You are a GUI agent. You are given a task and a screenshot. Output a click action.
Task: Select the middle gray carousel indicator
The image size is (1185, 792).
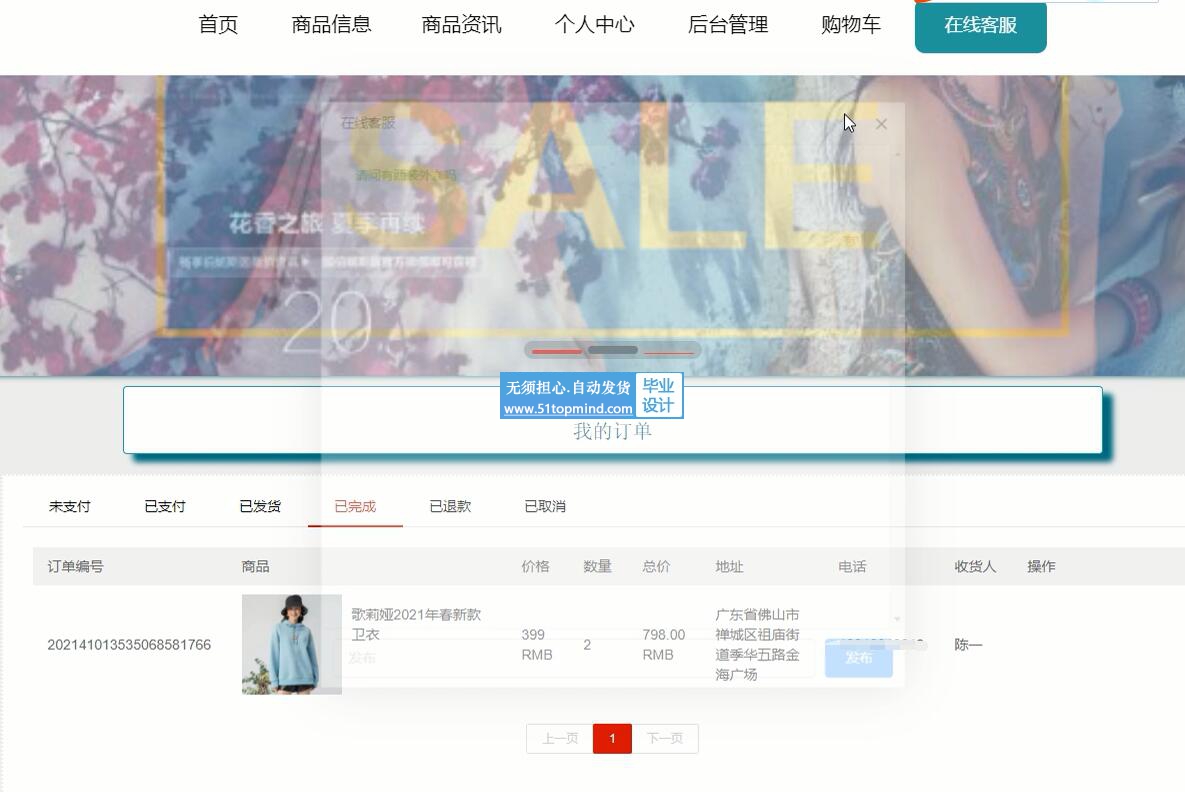tap(613, 351)
